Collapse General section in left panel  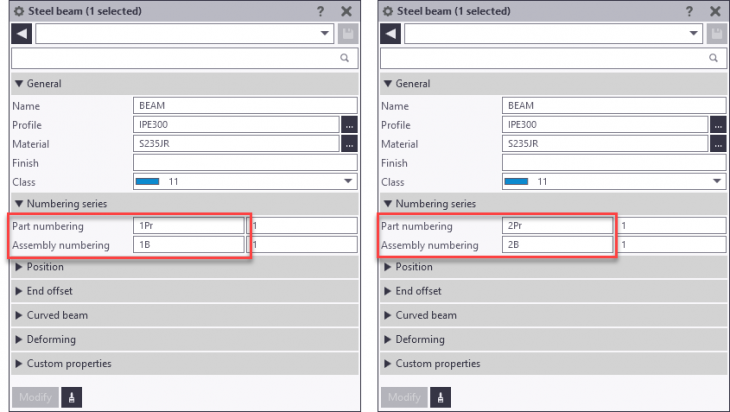point(185,84)
